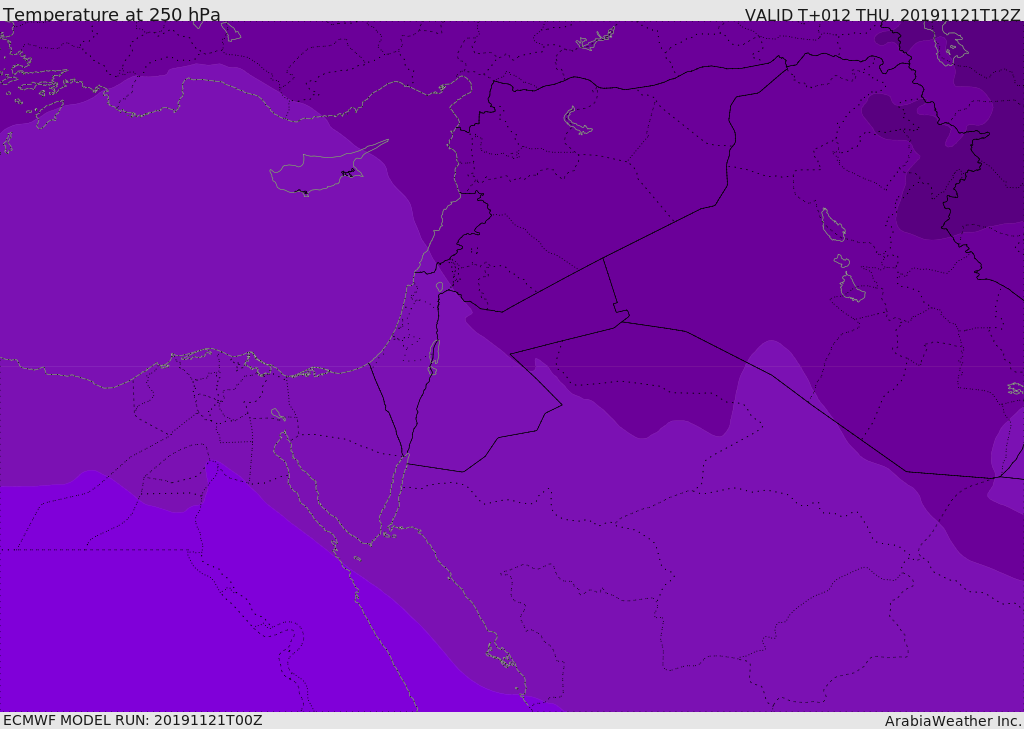
Task: Click the Sinai Peninsula
Action: [x=345, y=460]
